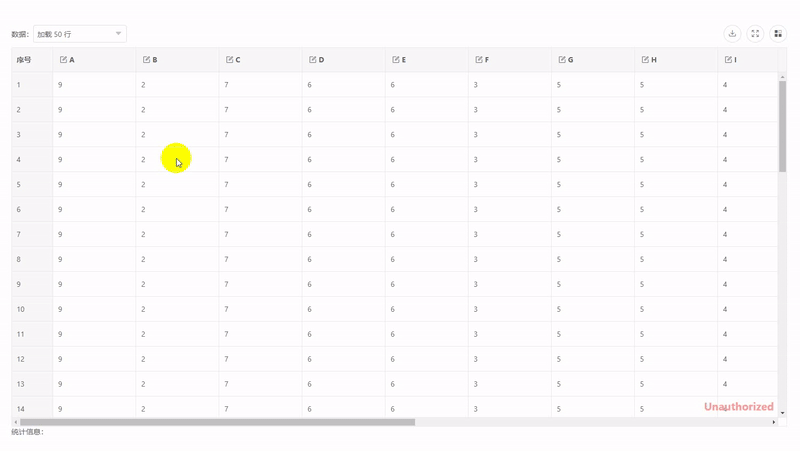Image resolution: width=800 pixels, height=451 pixels.
Task: Click the edit icon in column F header
Action: (x=479, y=60)
